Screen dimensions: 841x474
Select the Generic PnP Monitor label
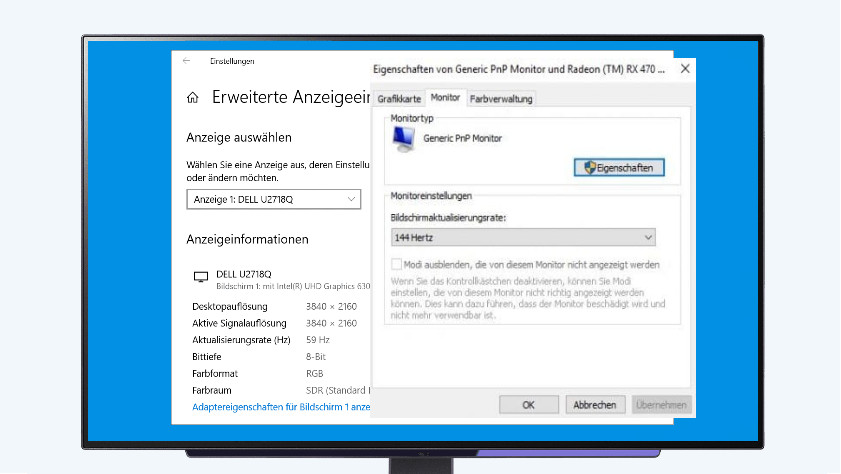click(463, 139)
